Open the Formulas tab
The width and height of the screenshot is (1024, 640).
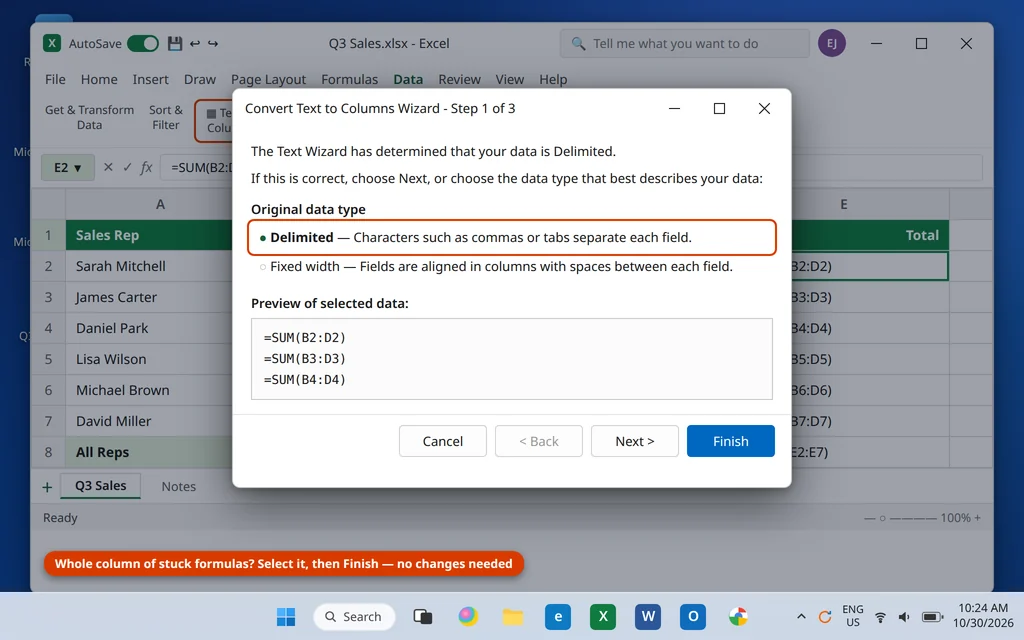(x=349, y=79)
